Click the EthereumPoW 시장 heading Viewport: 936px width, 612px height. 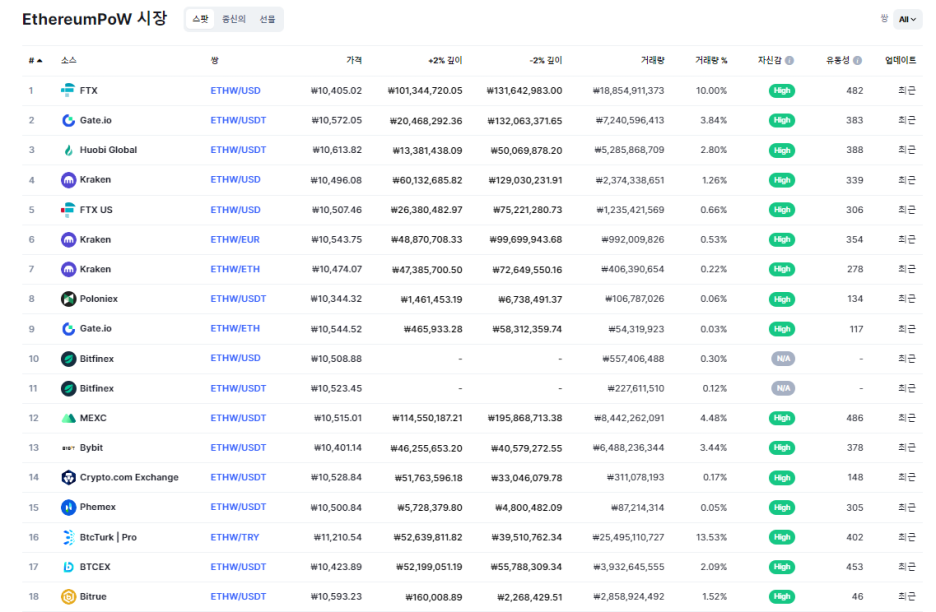[94, 19]
